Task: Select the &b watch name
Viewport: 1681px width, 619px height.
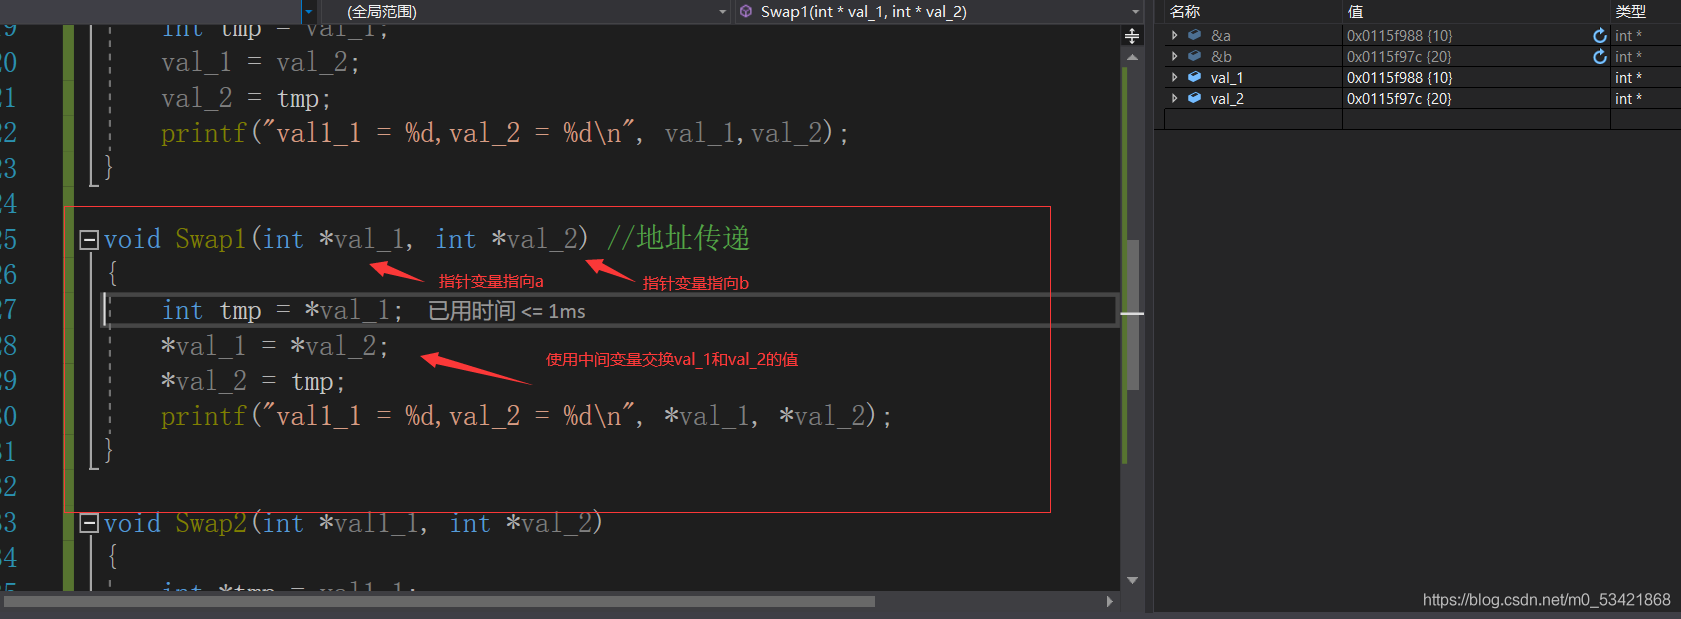Action: point(1221,56)
